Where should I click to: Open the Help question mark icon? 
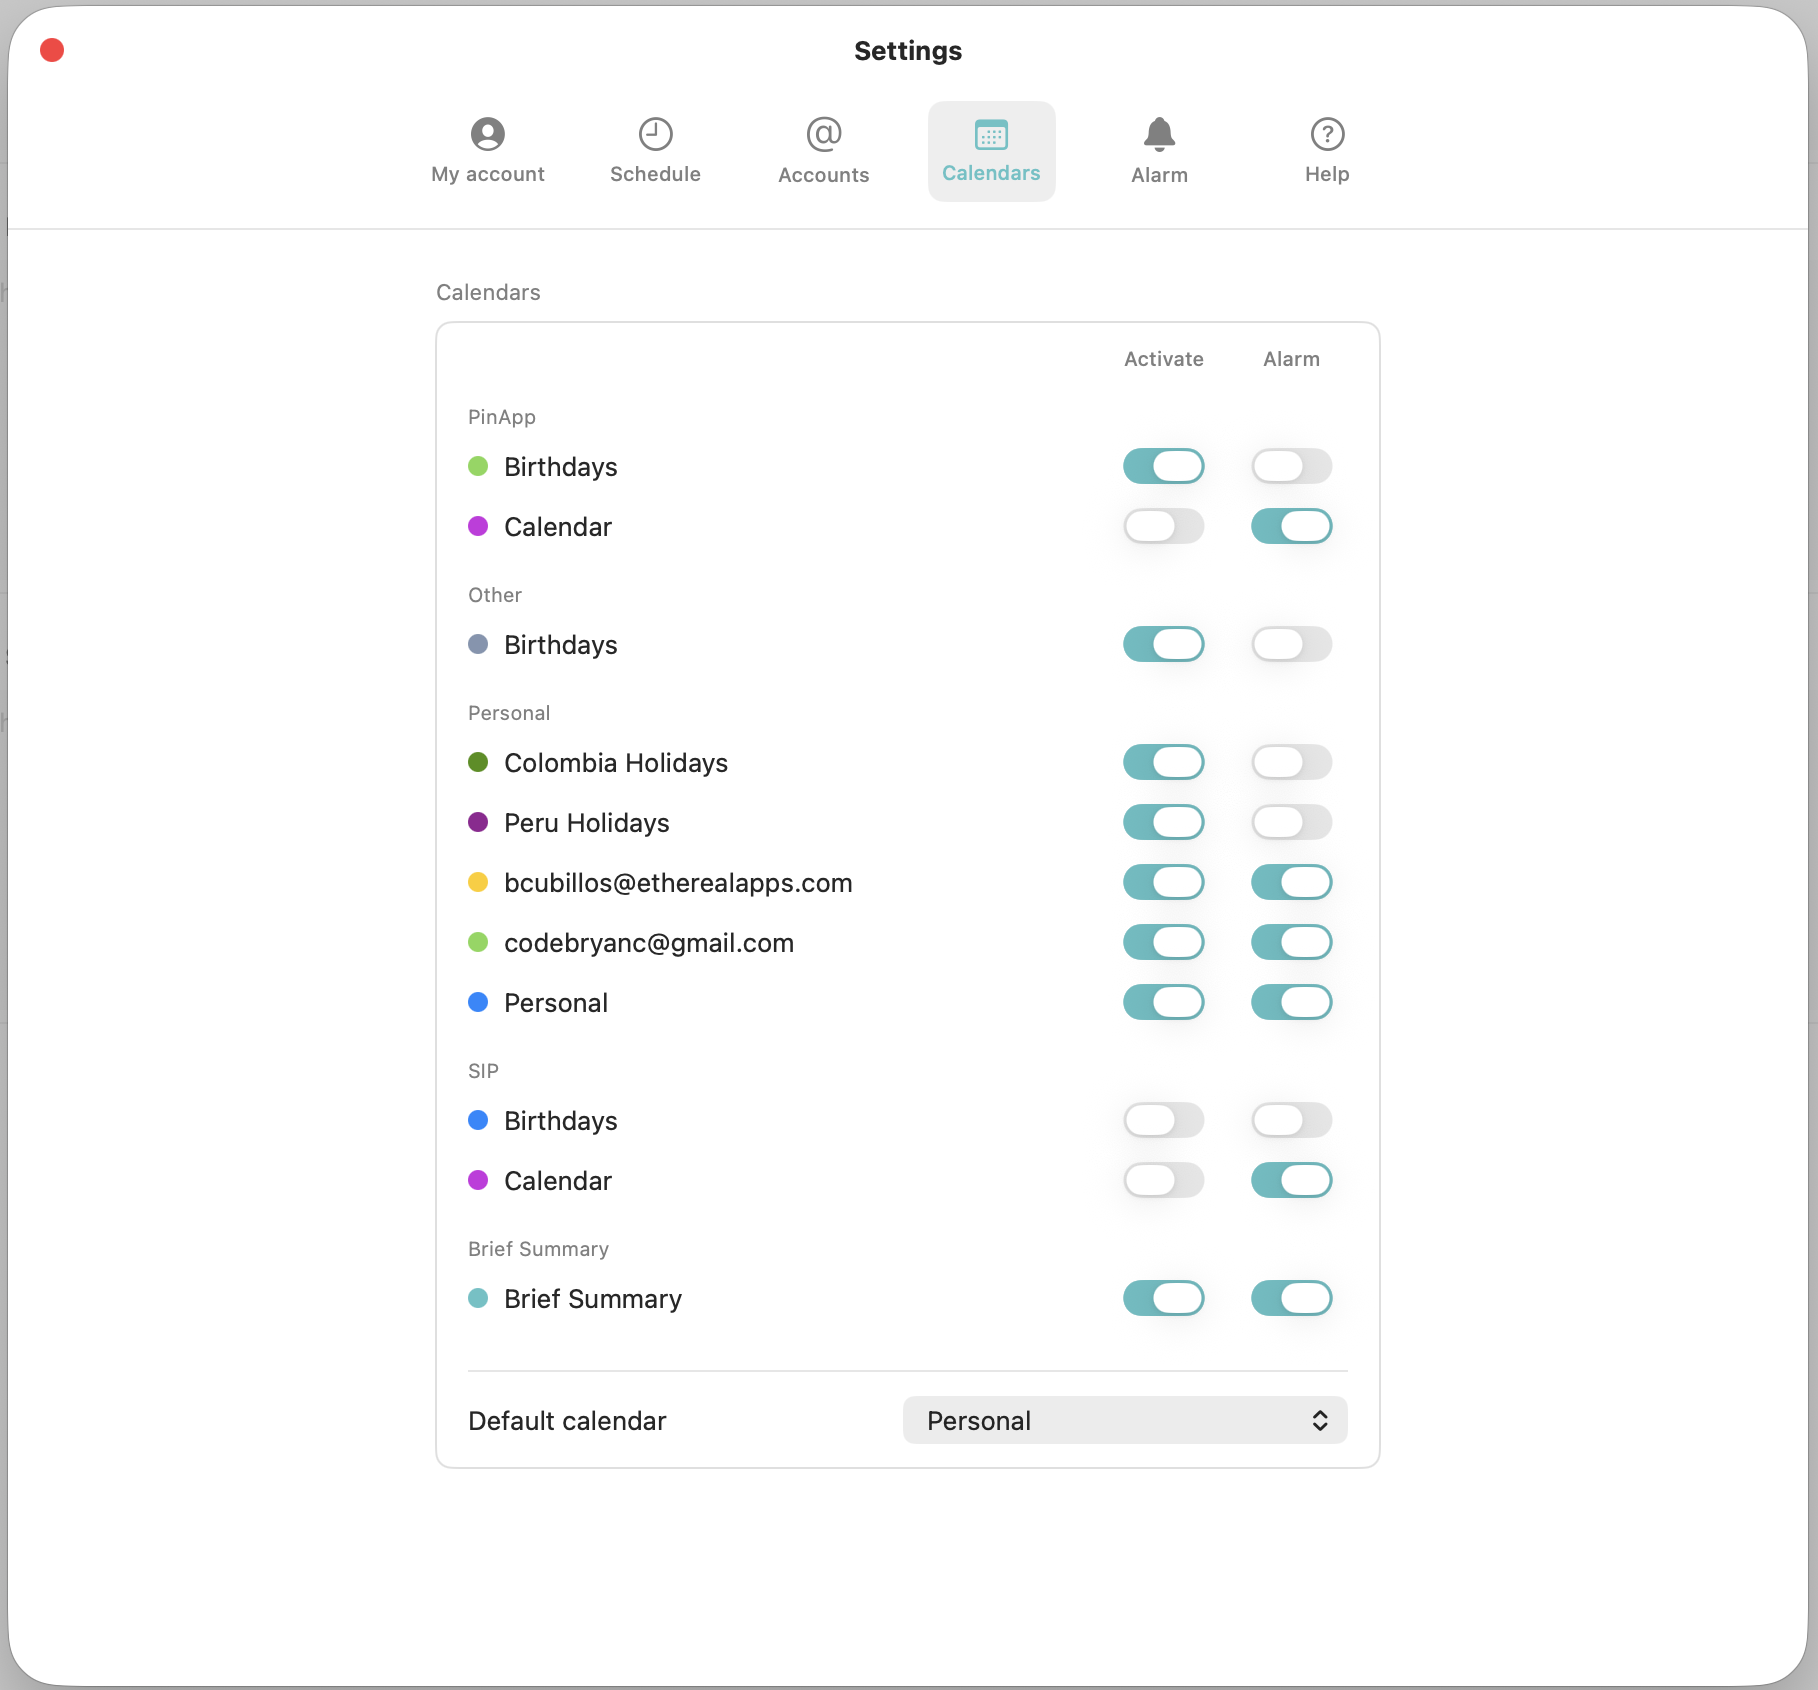1327,134
